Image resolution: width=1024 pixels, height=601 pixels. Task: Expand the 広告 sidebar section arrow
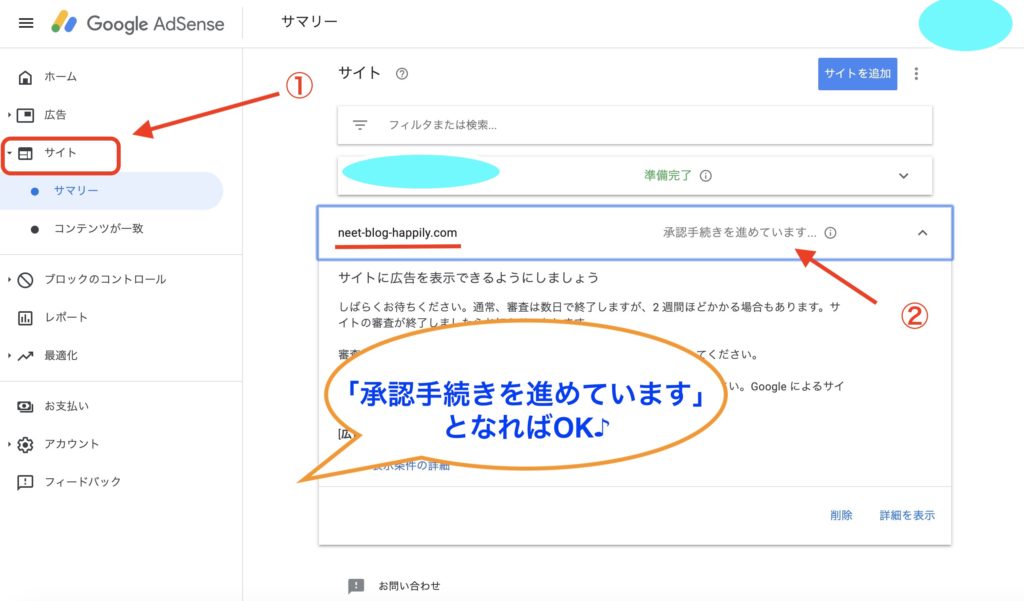(x=9, y=115)
